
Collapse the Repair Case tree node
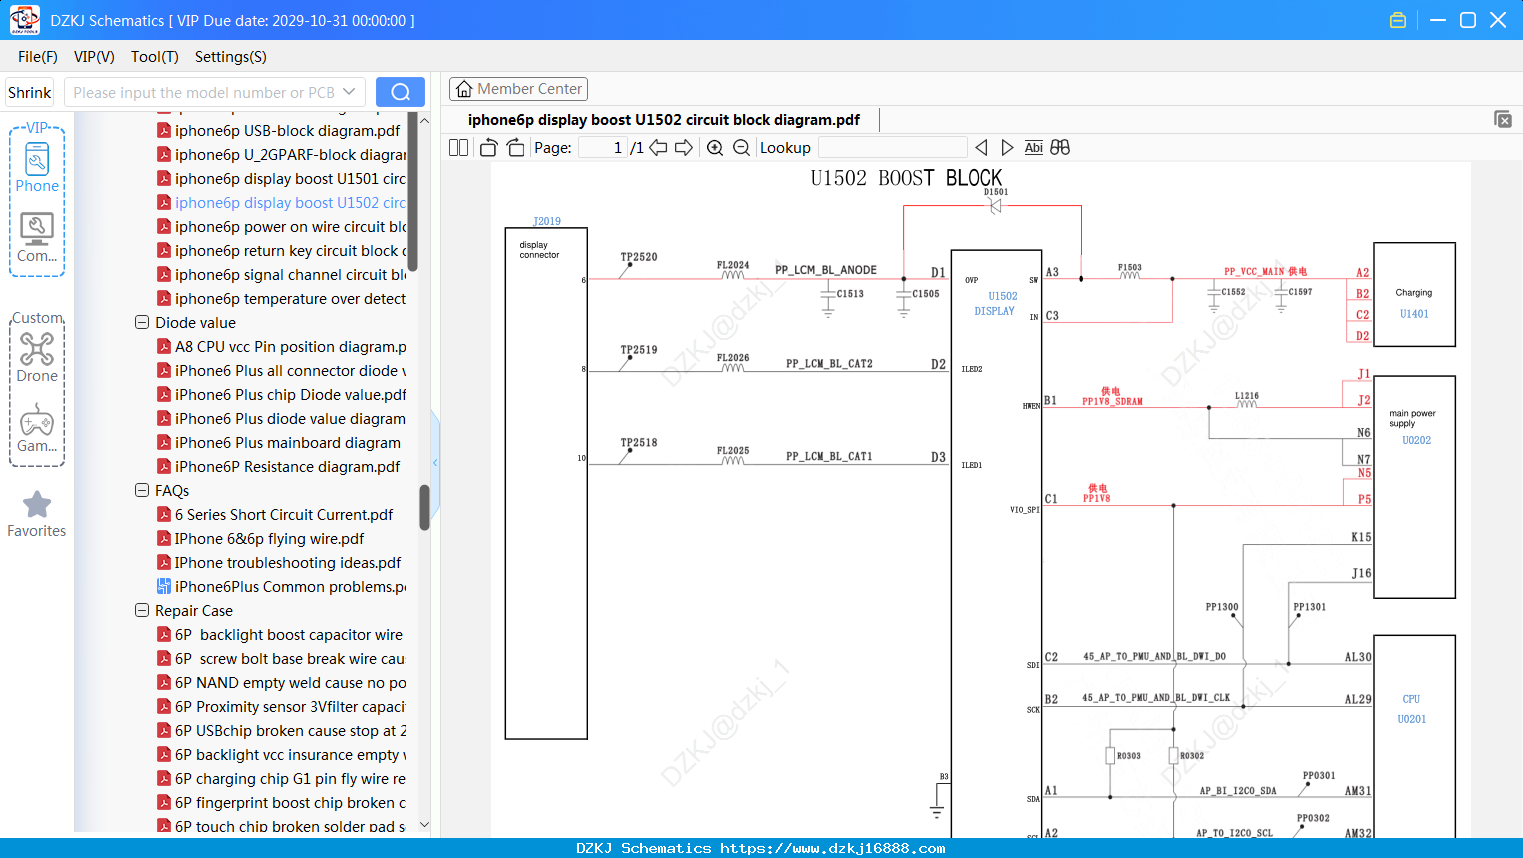tap(142, 611)
